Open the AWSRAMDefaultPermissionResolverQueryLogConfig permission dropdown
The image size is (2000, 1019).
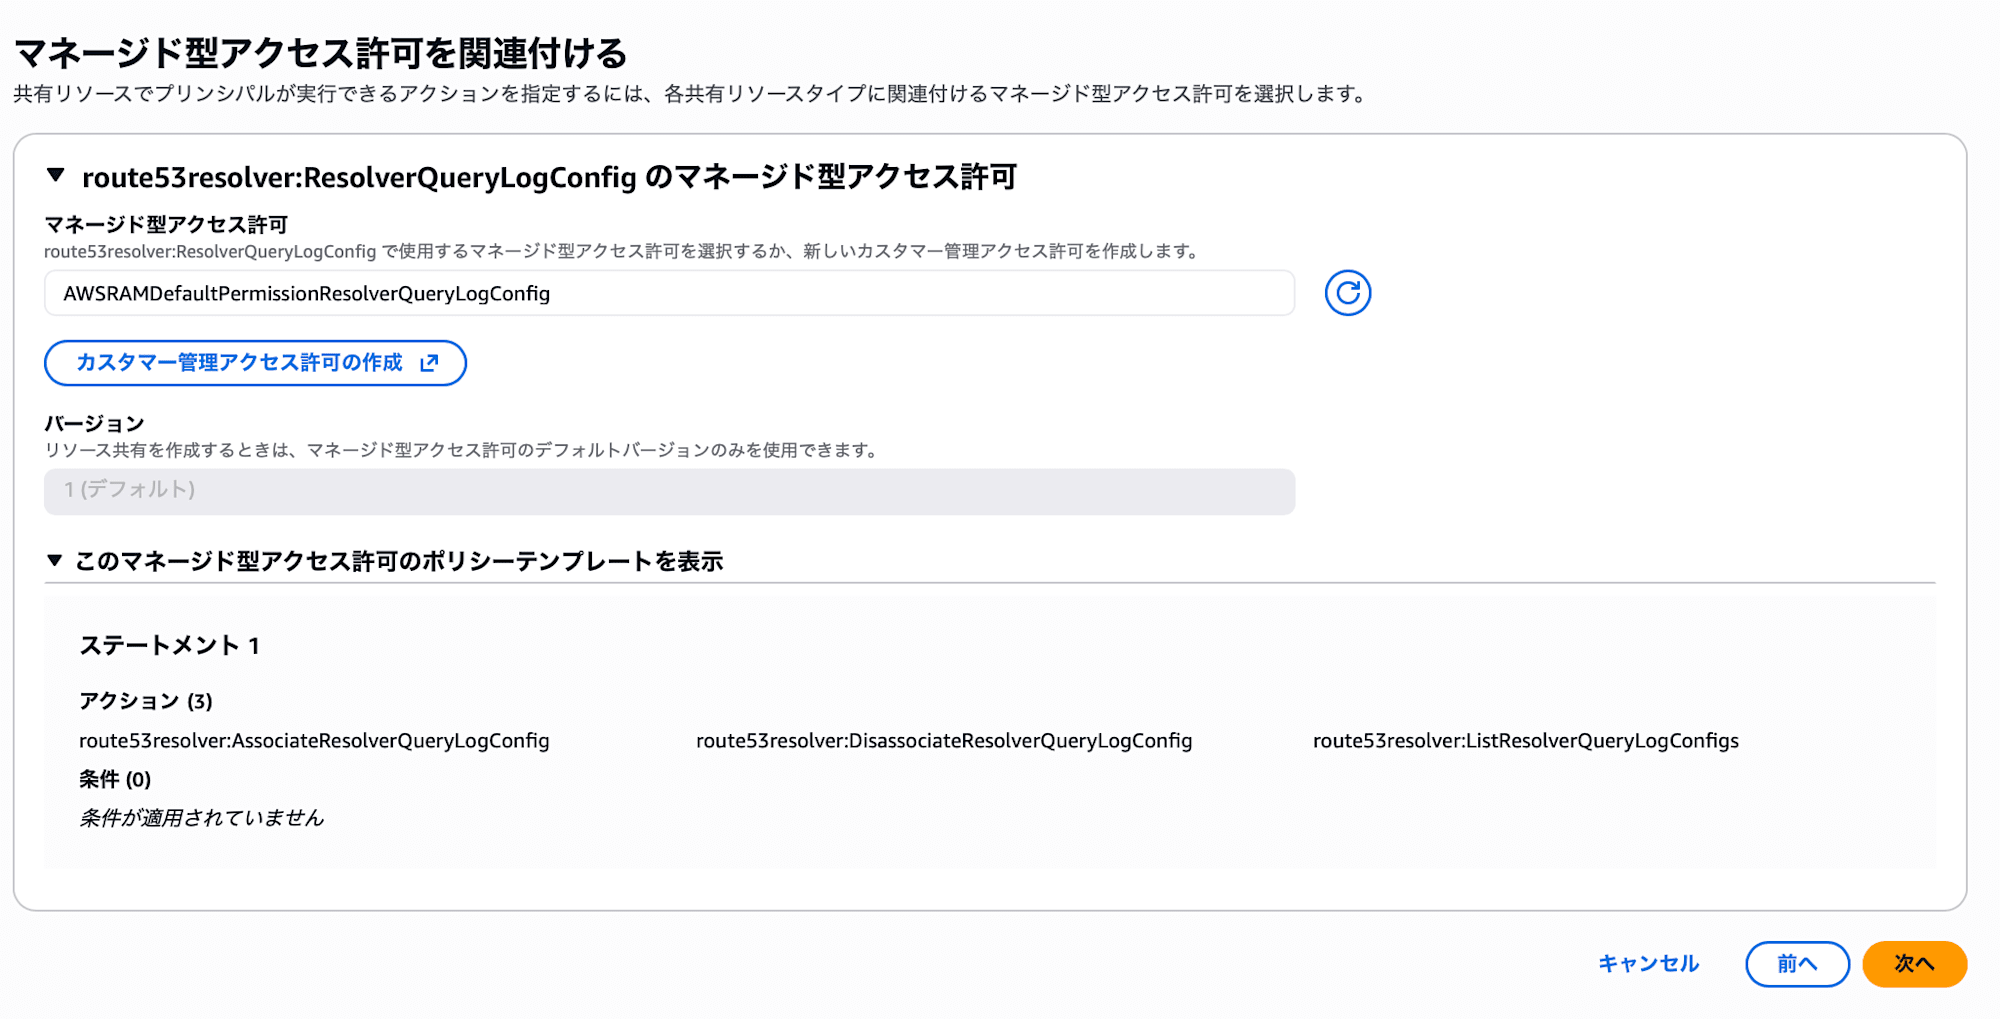coord(668,293)
